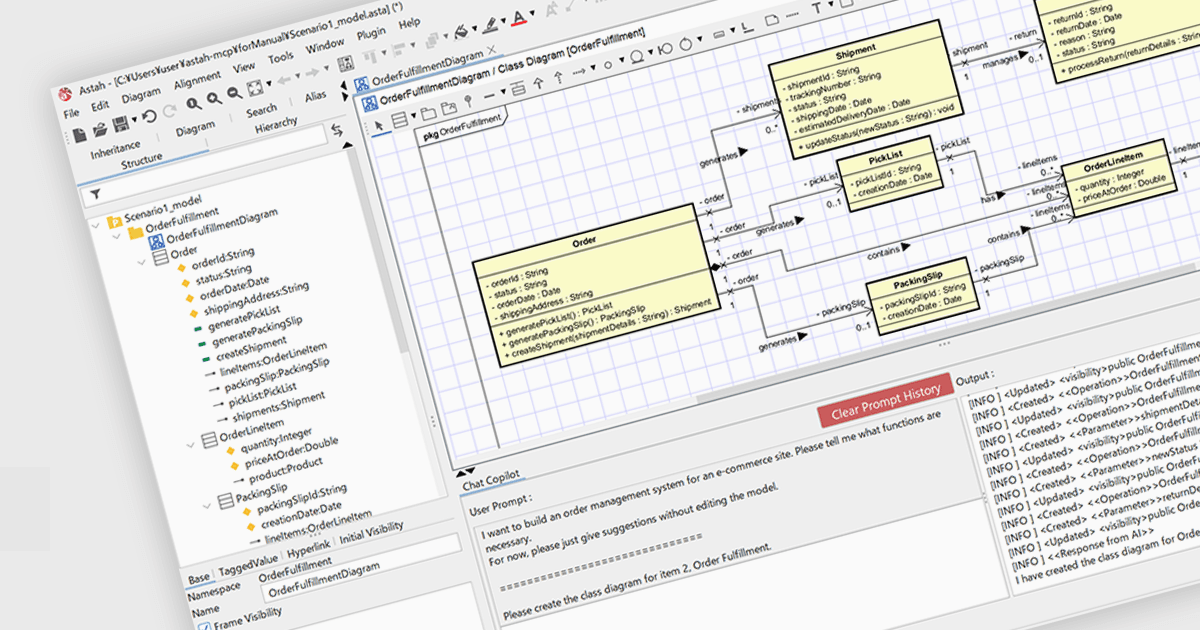This screenshot has height=630, width=1200.
Task: Select the Association line tool in palette
Action: click(x=490, y=96)
